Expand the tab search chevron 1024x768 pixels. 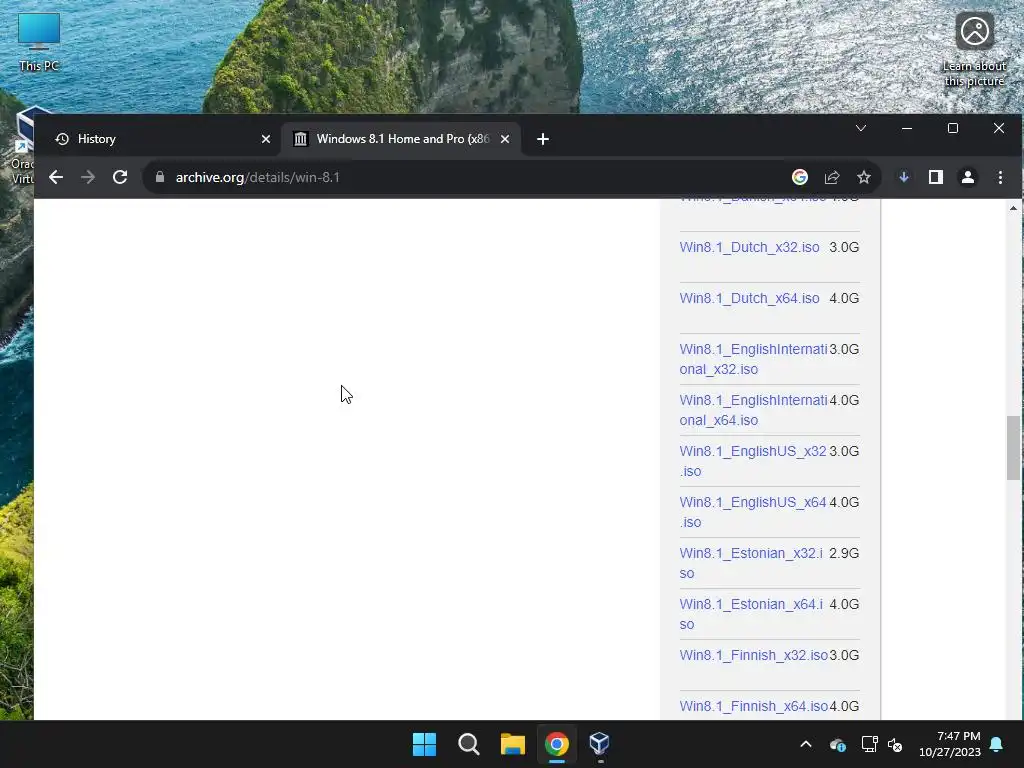pyautogui.click(x=861, y=128)
